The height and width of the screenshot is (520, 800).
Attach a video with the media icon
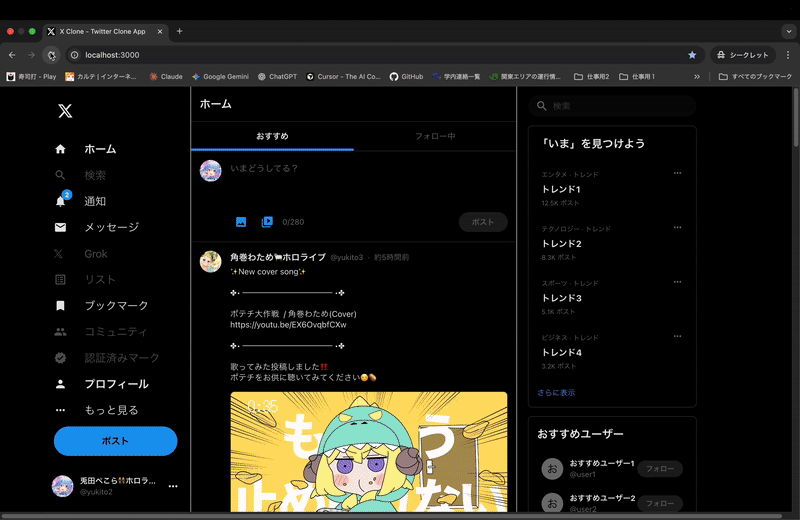[267, 222]
